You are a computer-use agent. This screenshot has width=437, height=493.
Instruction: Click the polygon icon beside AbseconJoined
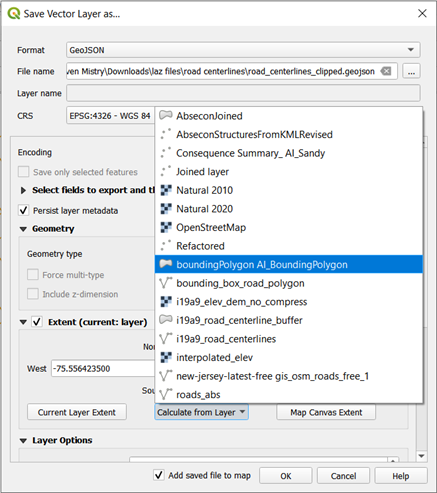tap(166, 116)
